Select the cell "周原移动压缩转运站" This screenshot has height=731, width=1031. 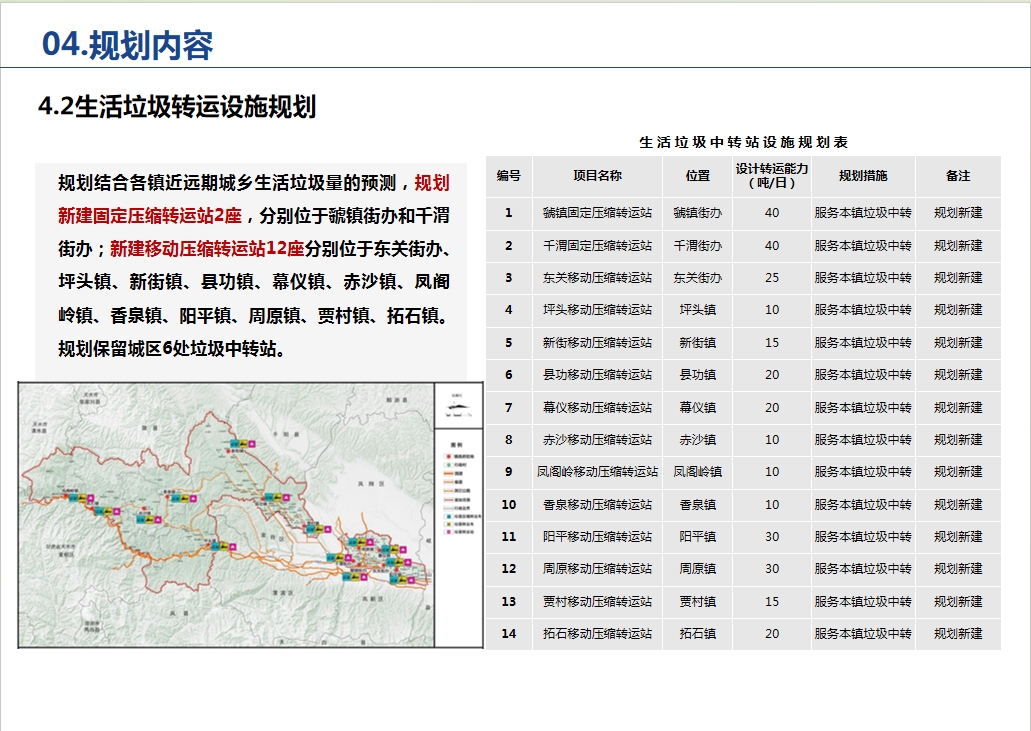[597, 569]
